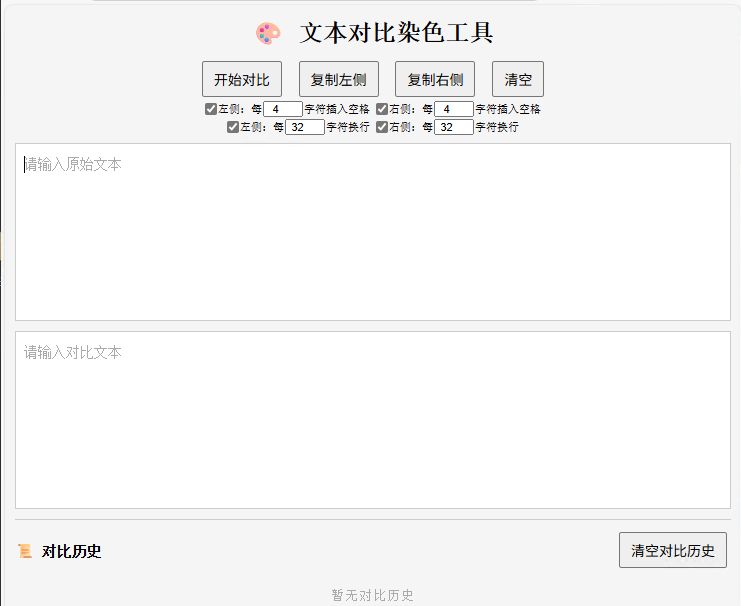Image resolution: width=741 pixels, height=606 pixels.
Task: Click left side 字符插入空格 label
Action: pyautogui.click(x=337, y=109)
